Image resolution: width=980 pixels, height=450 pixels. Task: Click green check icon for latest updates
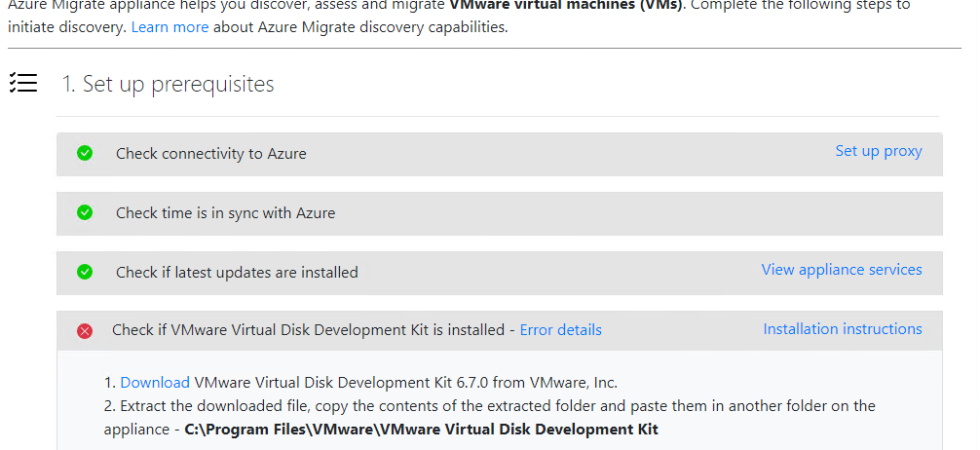[x=84, y=272]
